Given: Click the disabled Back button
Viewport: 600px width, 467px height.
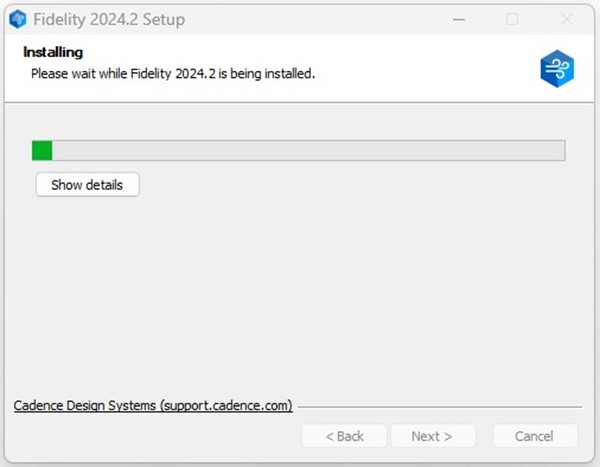Looking at the screenshot, I should [344, 436].
